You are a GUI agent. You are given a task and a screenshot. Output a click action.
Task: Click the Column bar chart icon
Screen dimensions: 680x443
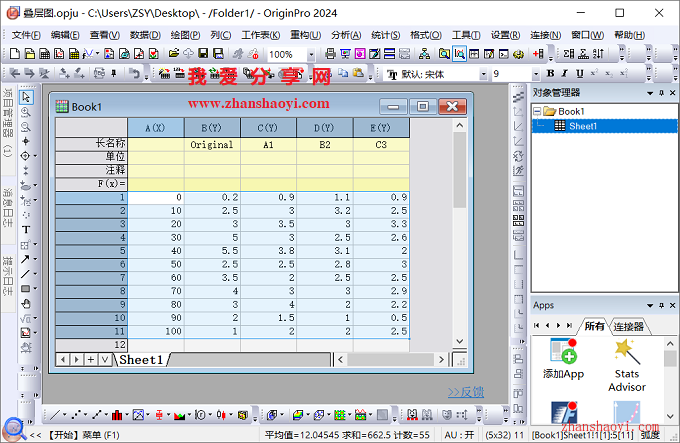click(117, 415)
